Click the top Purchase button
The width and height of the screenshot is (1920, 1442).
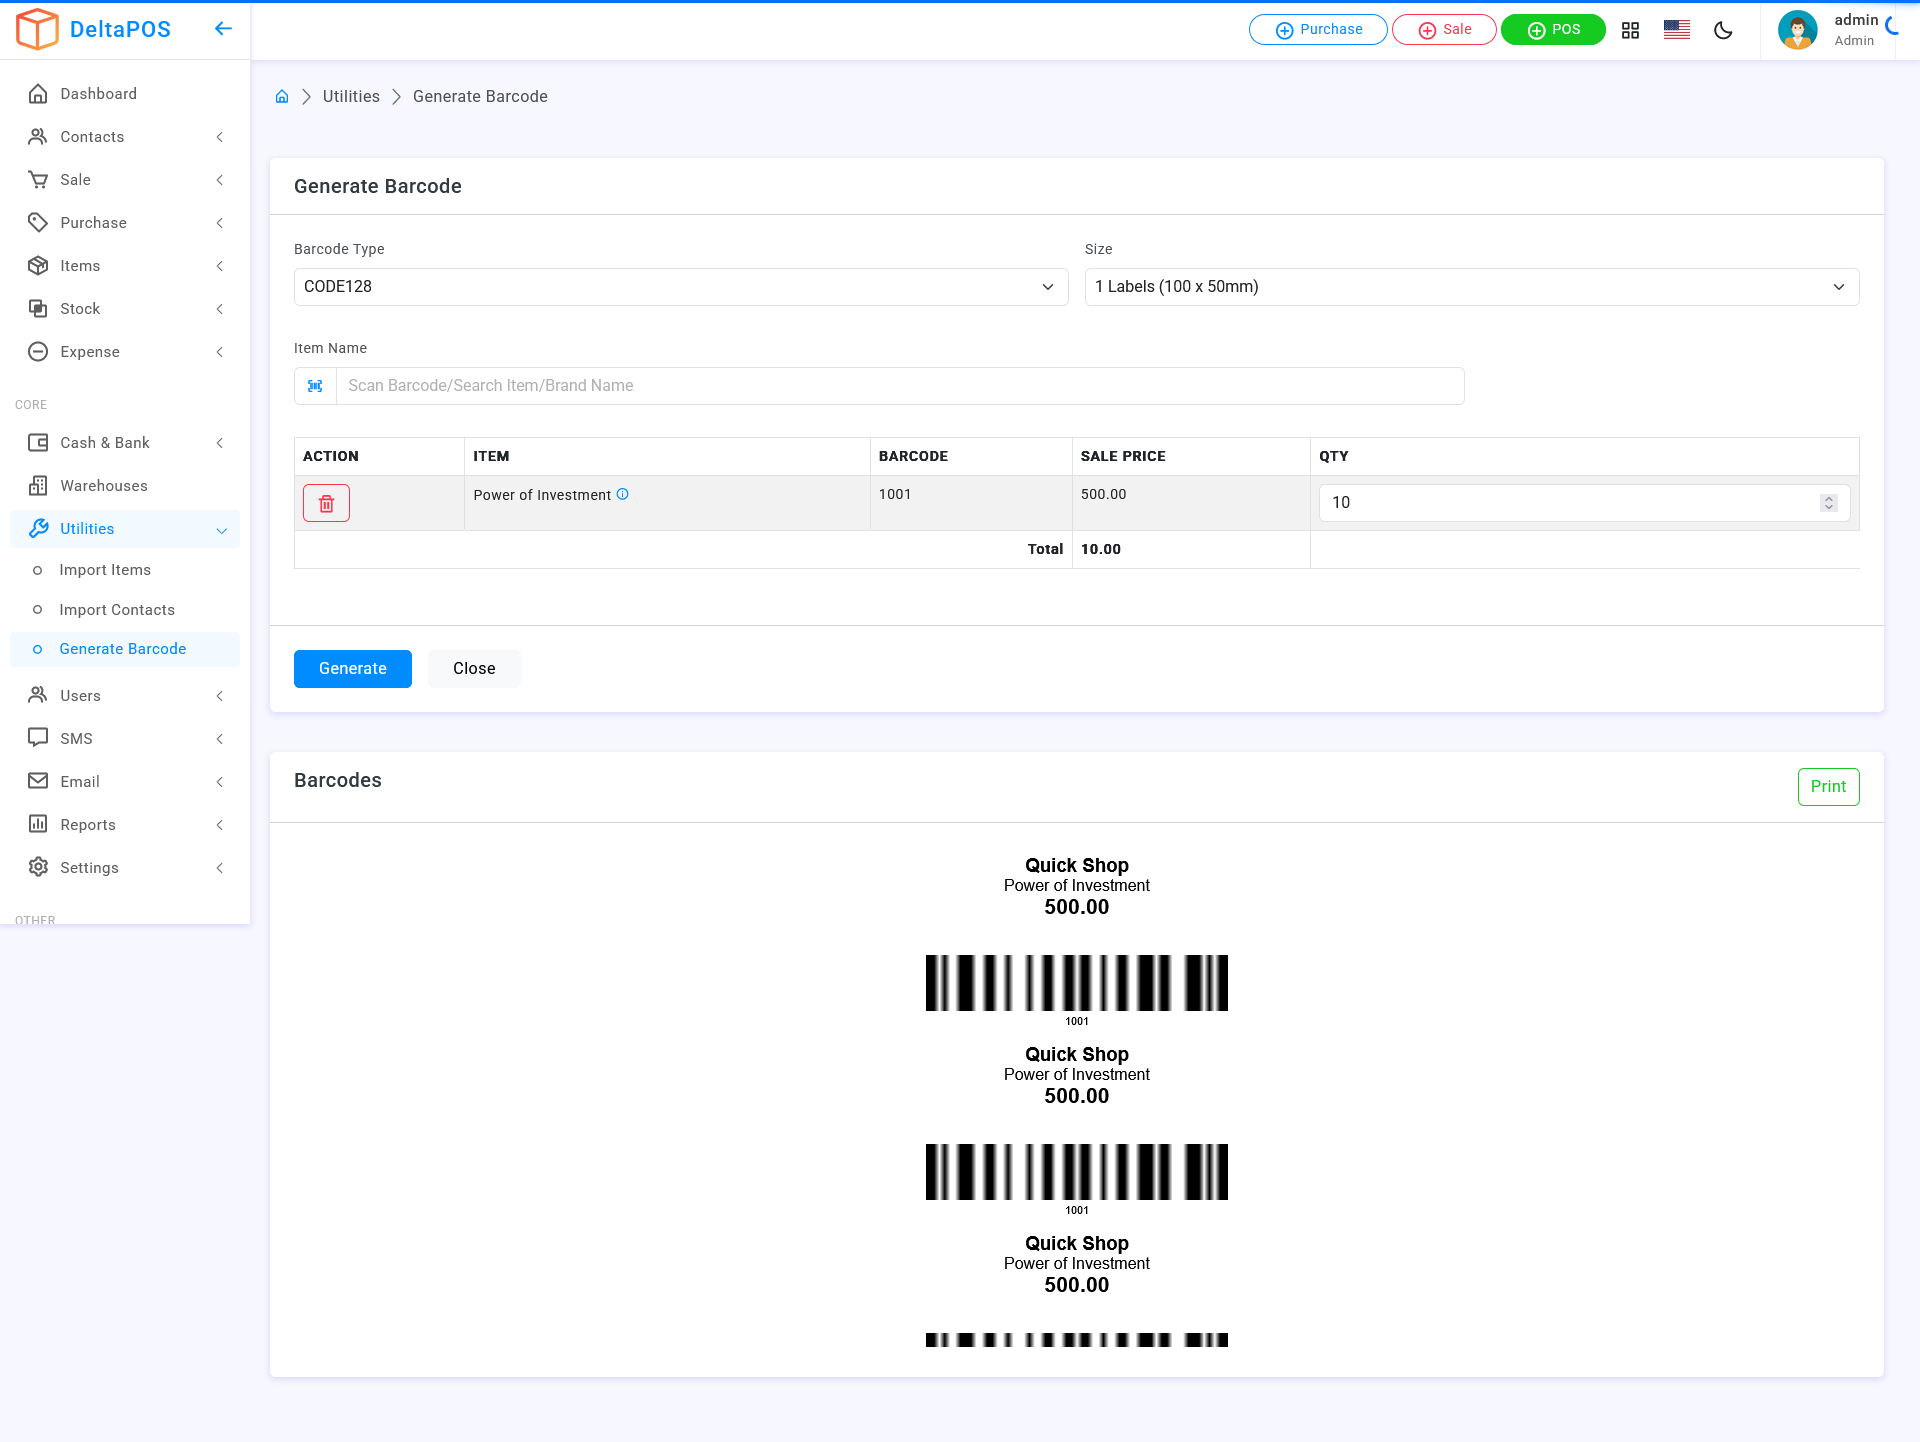pos(1318,30)
